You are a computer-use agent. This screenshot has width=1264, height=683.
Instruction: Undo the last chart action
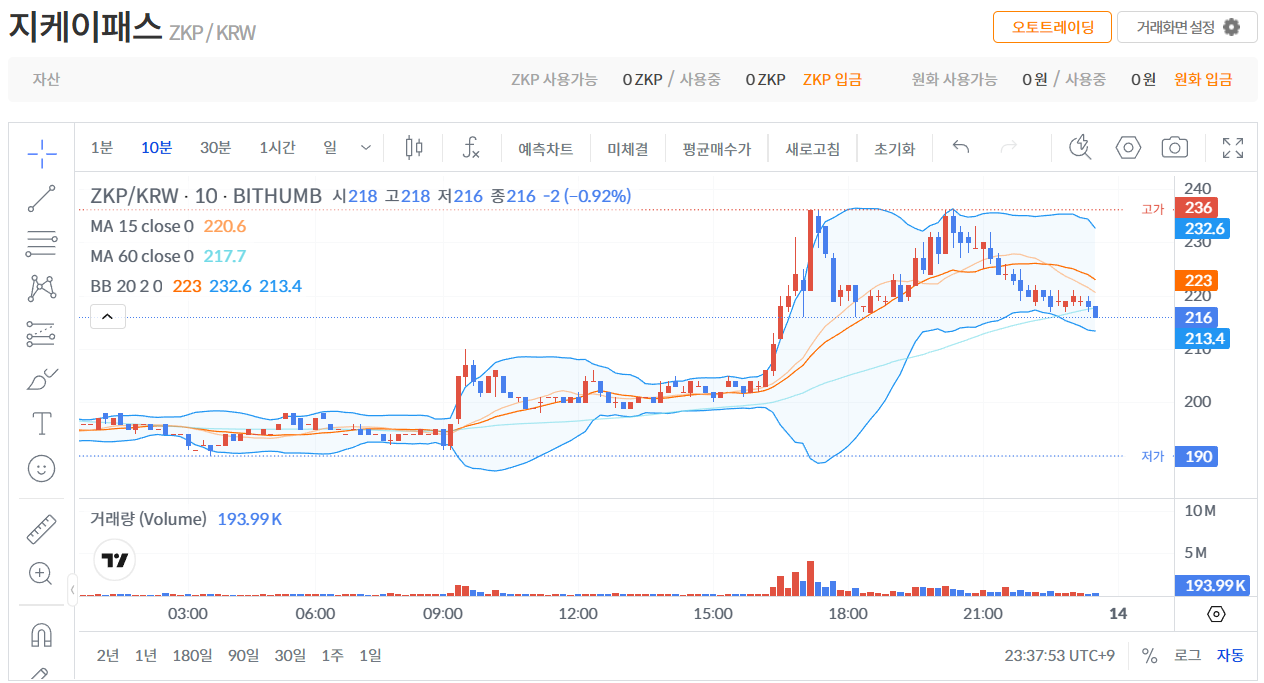point(960,146)
